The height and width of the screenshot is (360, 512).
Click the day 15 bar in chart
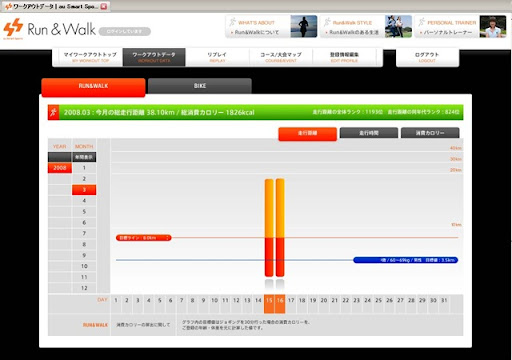[269, 228]
